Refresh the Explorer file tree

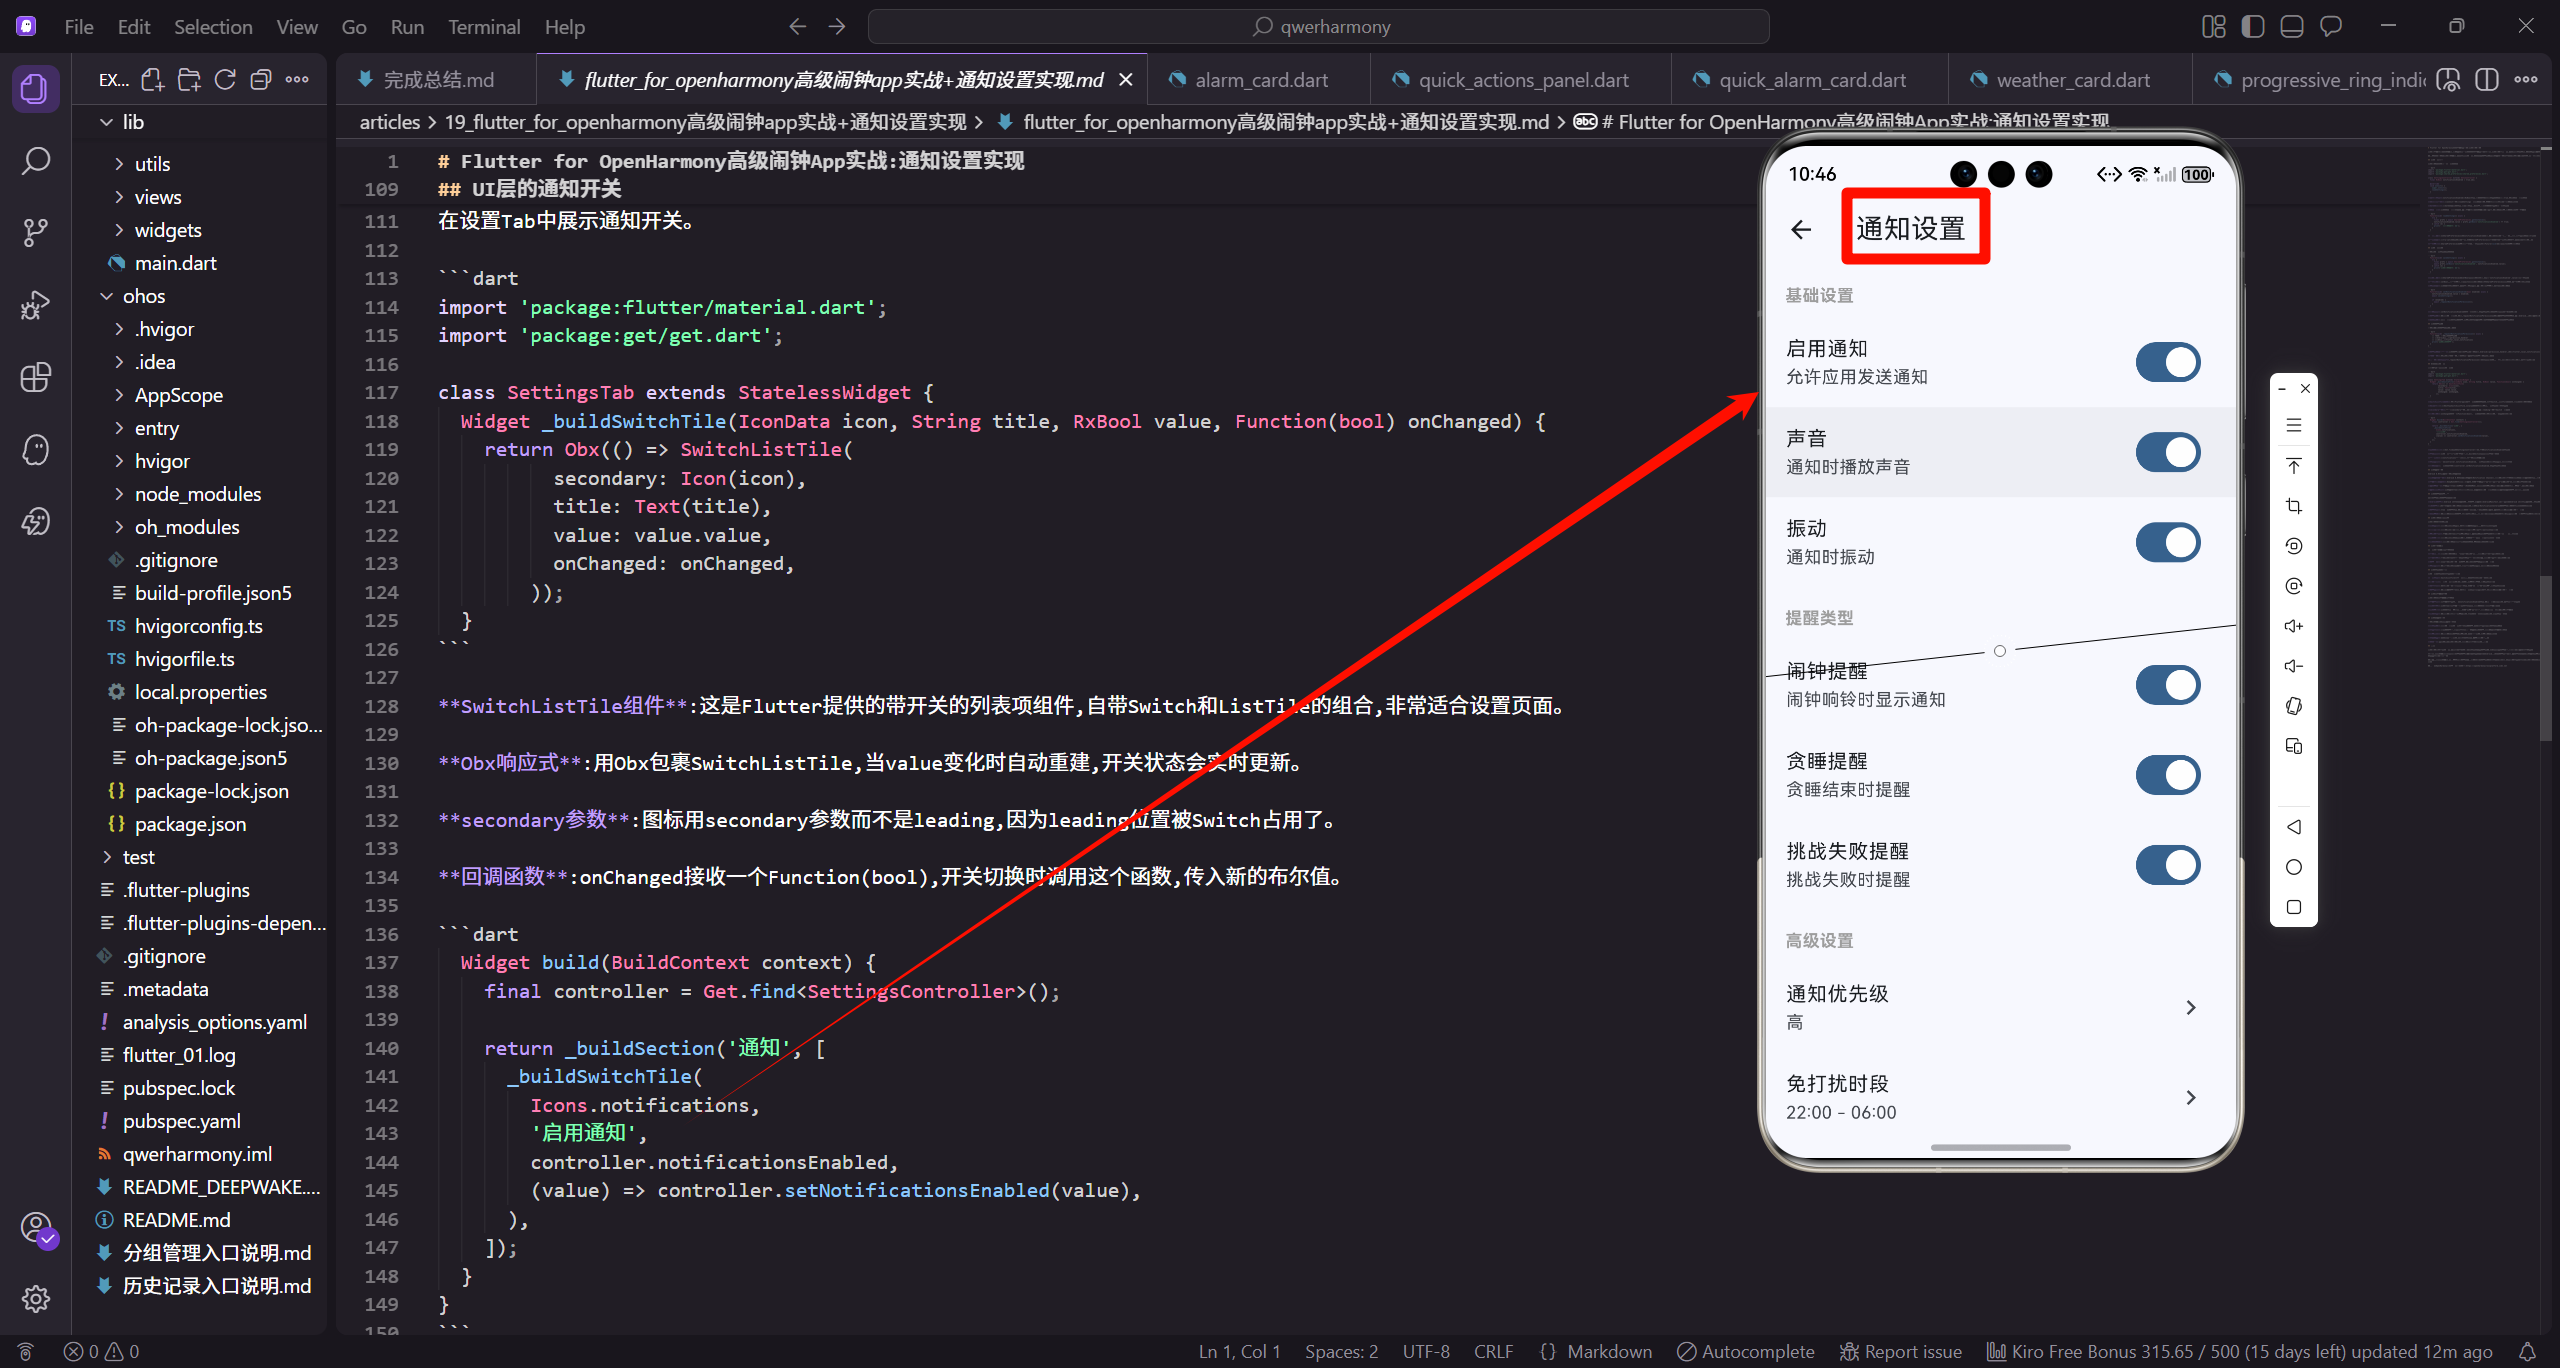tap(225, 80)
